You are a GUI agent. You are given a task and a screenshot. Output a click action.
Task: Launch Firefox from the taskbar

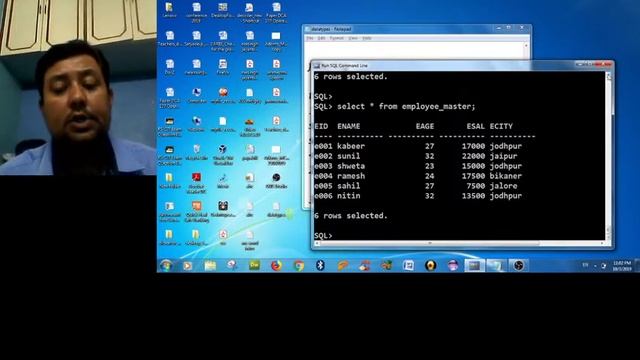(x=276, y=266)
